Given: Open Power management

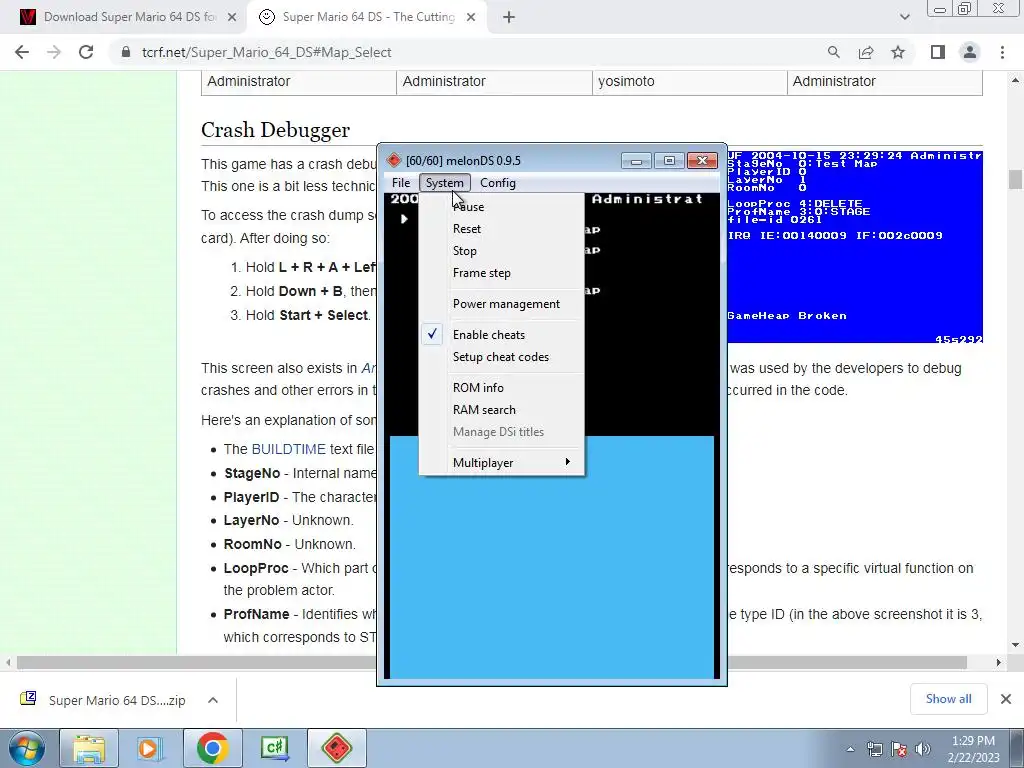Looking at the screenshot, I should coord(502,304).
